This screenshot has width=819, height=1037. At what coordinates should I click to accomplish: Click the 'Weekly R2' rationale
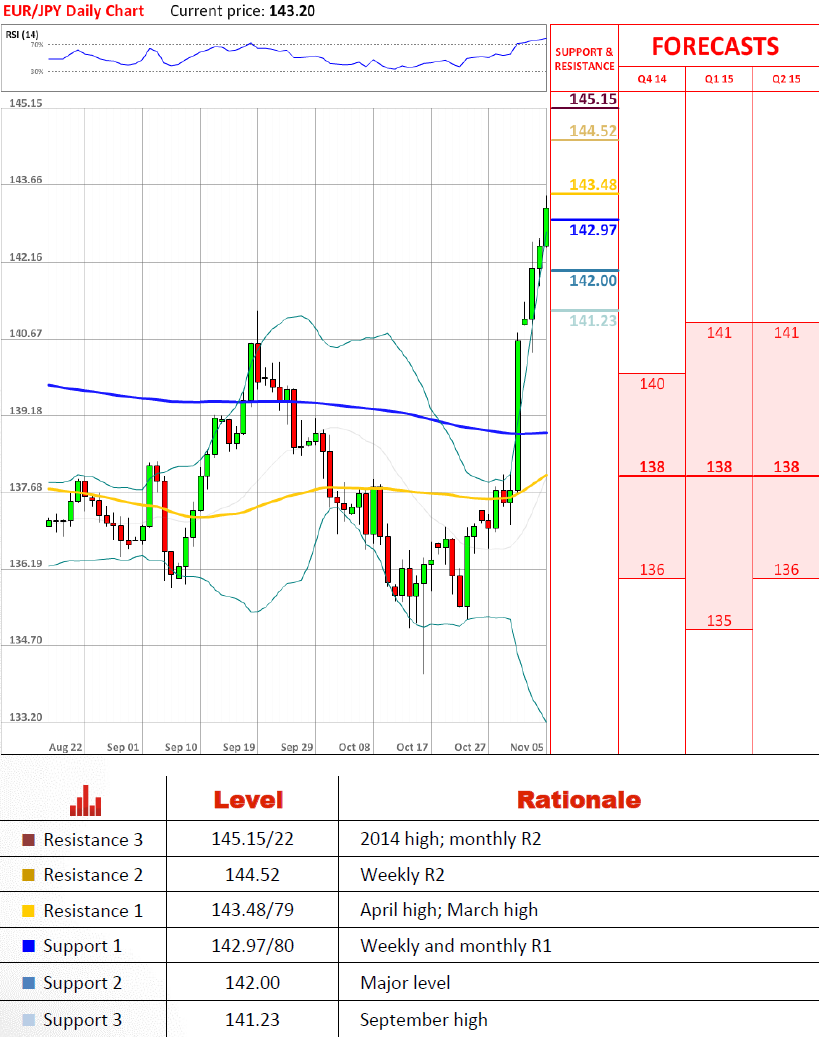pyautogui.click(x=402, y=875)
